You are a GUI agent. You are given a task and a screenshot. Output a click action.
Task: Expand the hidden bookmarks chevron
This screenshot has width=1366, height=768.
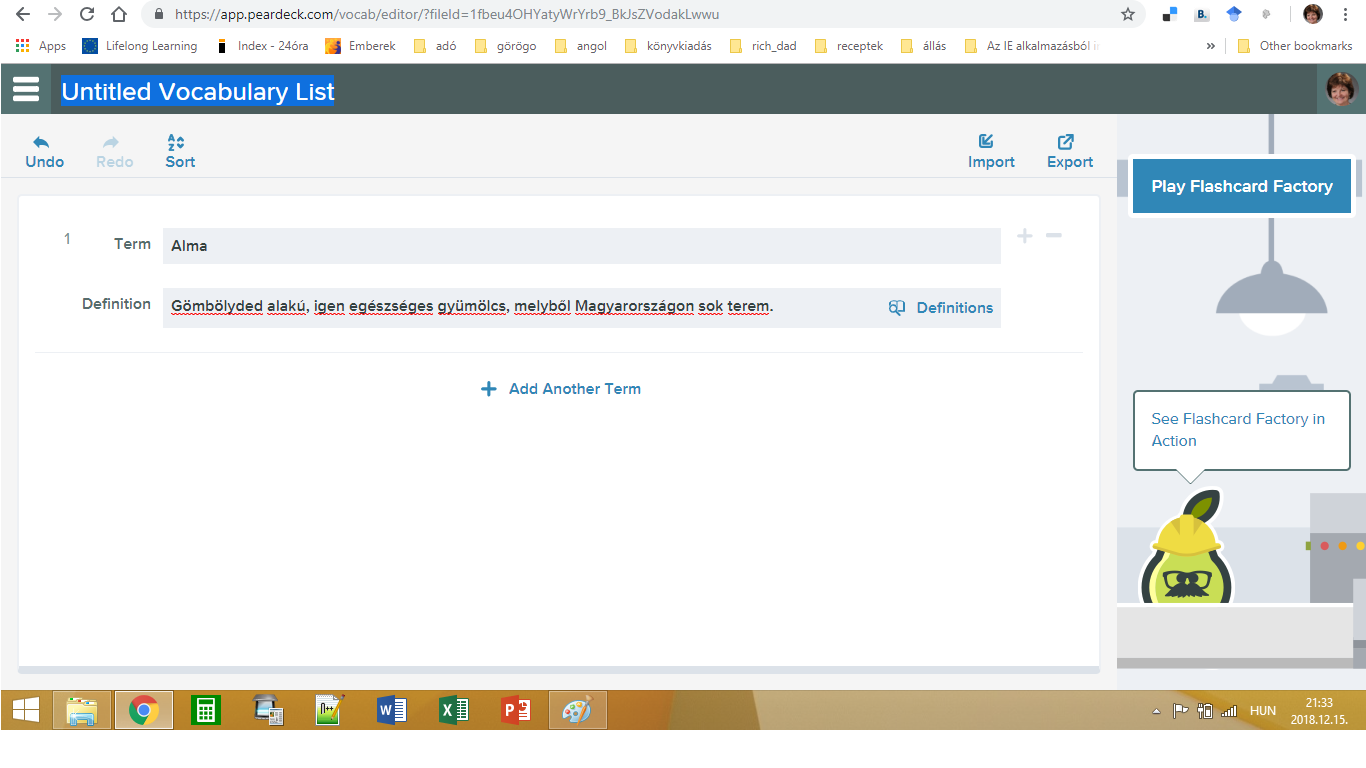(x=1211, y=46)
